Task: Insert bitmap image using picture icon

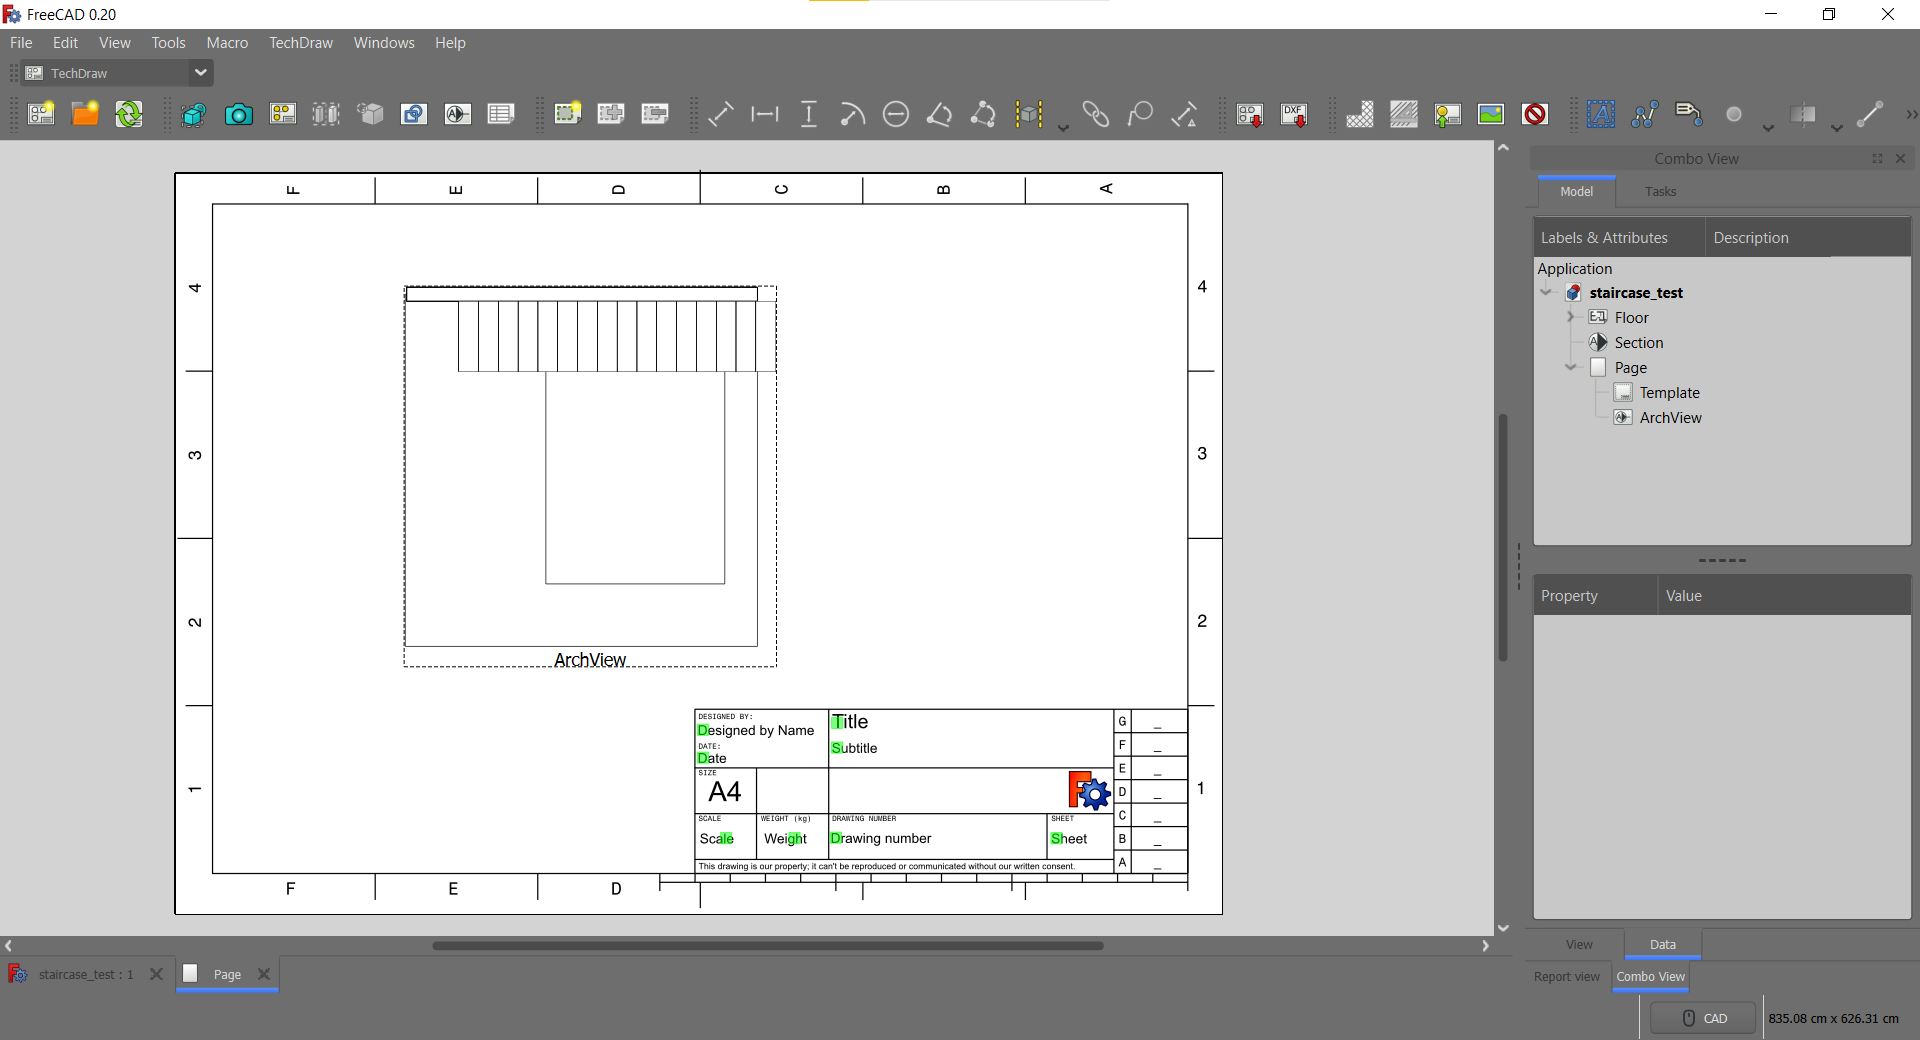Action: tap(1490, 114)
